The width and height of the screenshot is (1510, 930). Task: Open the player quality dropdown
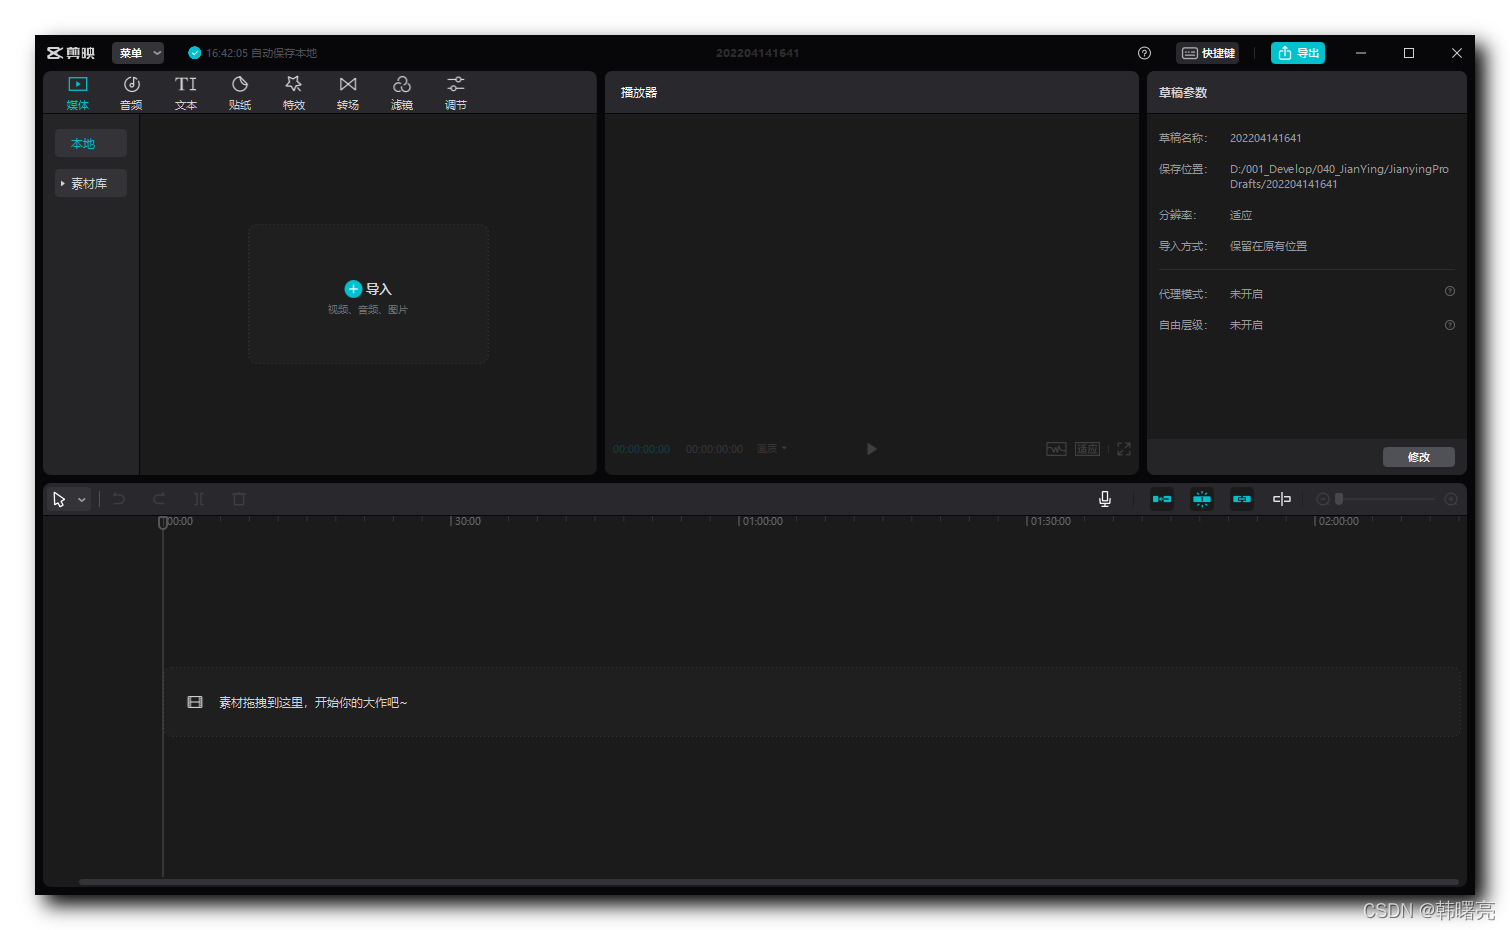[772, 449]
